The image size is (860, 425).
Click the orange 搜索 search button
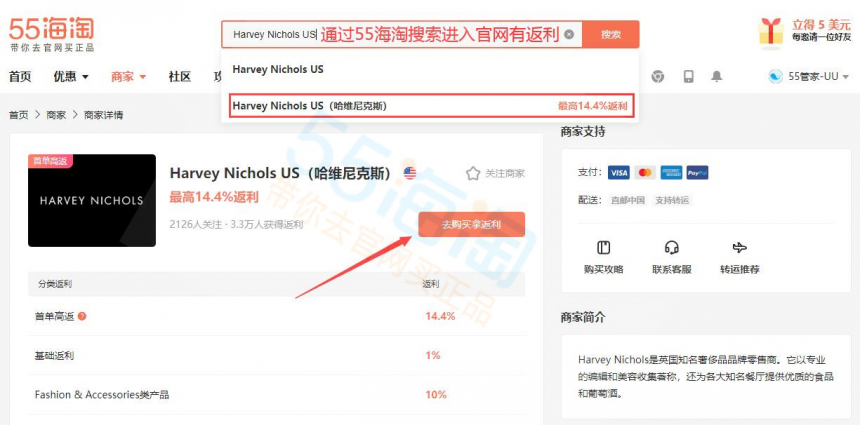(610, 35)
